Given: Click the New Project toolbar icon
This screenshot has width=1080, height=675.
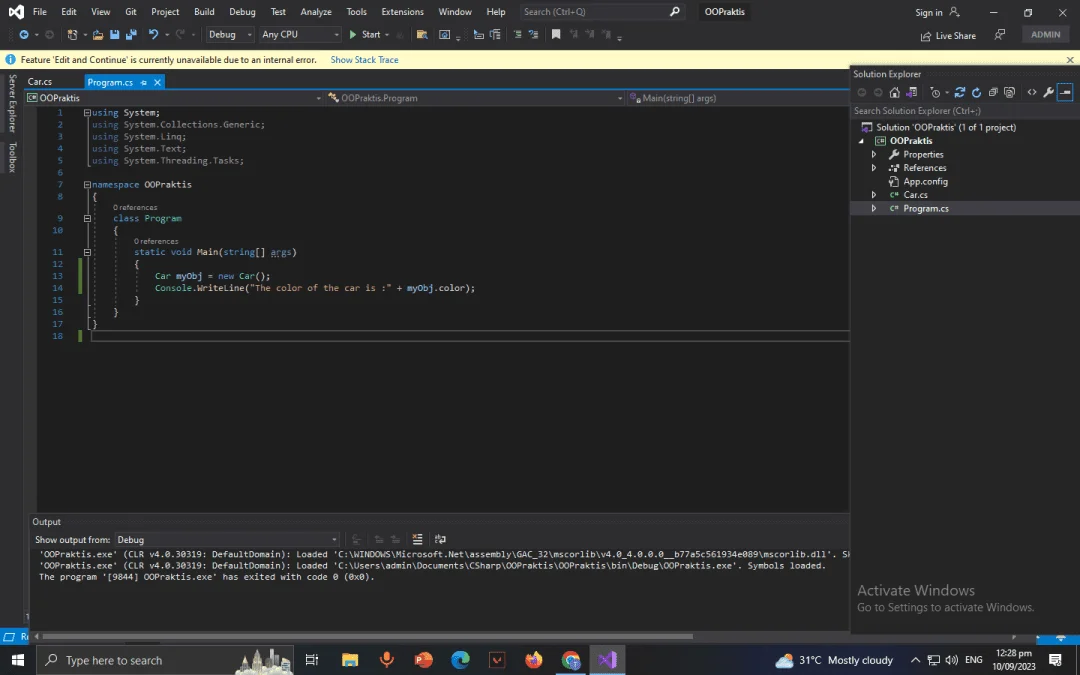Looking at the screenshot, I should 72,34.
